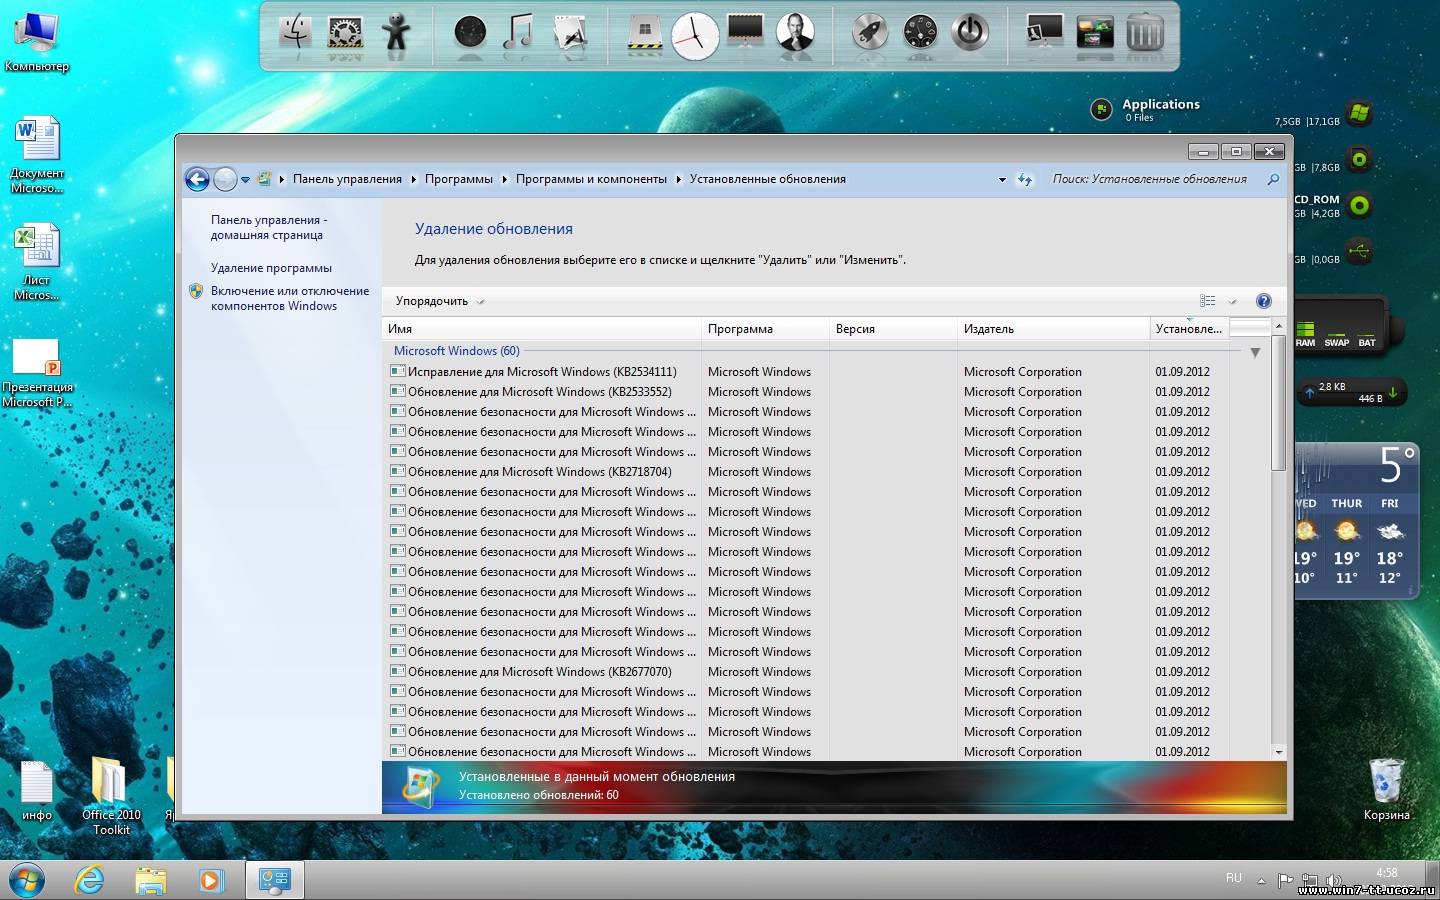Change the list view layout icon

(1208, 301)
